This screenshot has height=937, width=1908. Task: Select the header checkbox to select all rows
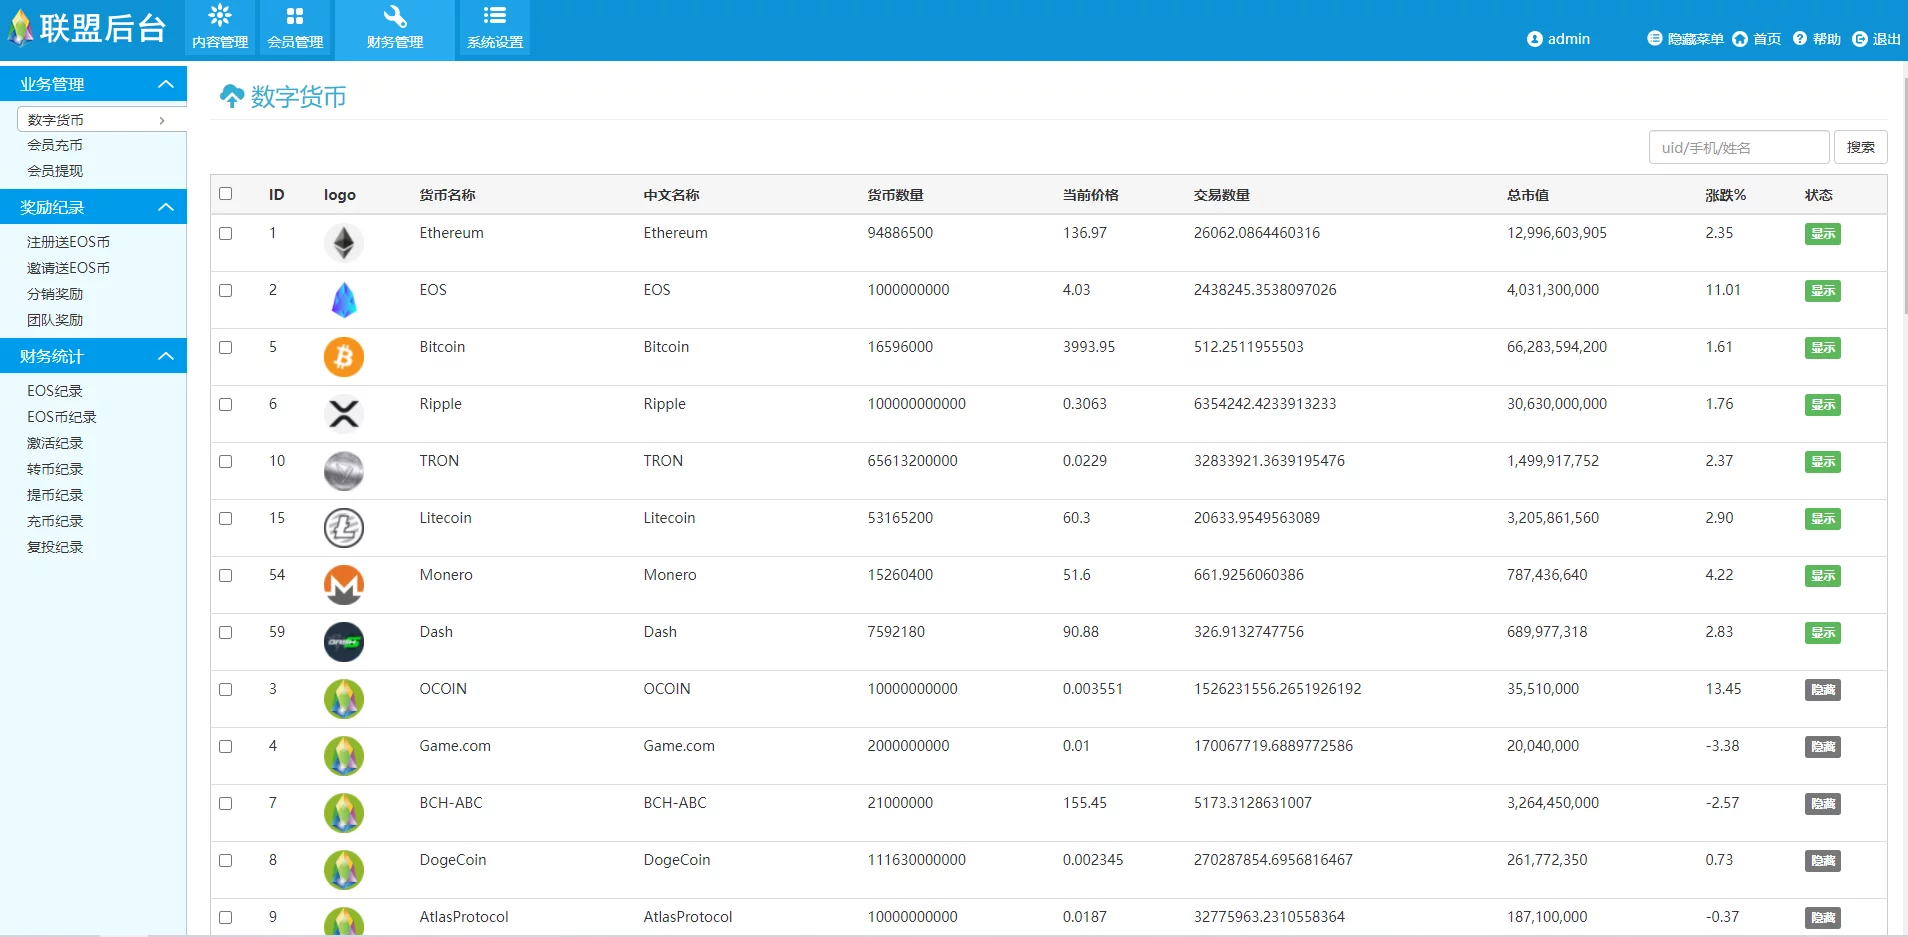pyautogui.click(x=226, y=193)
